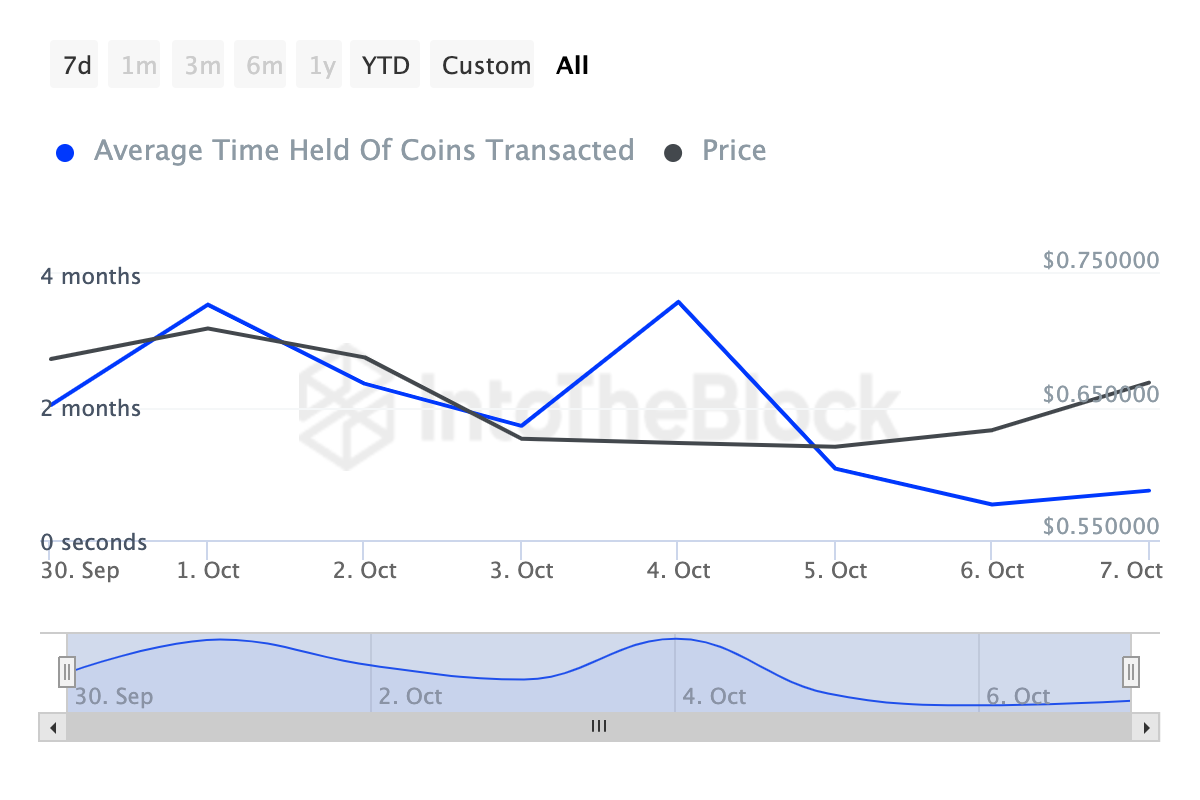Click the scrollbar grip handle

tap(599, 727)
